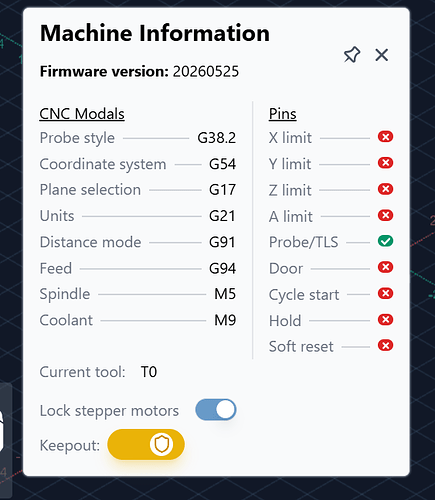Viewport: 435px width, 500px height.
Task: Click the Current tool T0 value
Action: pyautogui.click(x=149, y=372)
